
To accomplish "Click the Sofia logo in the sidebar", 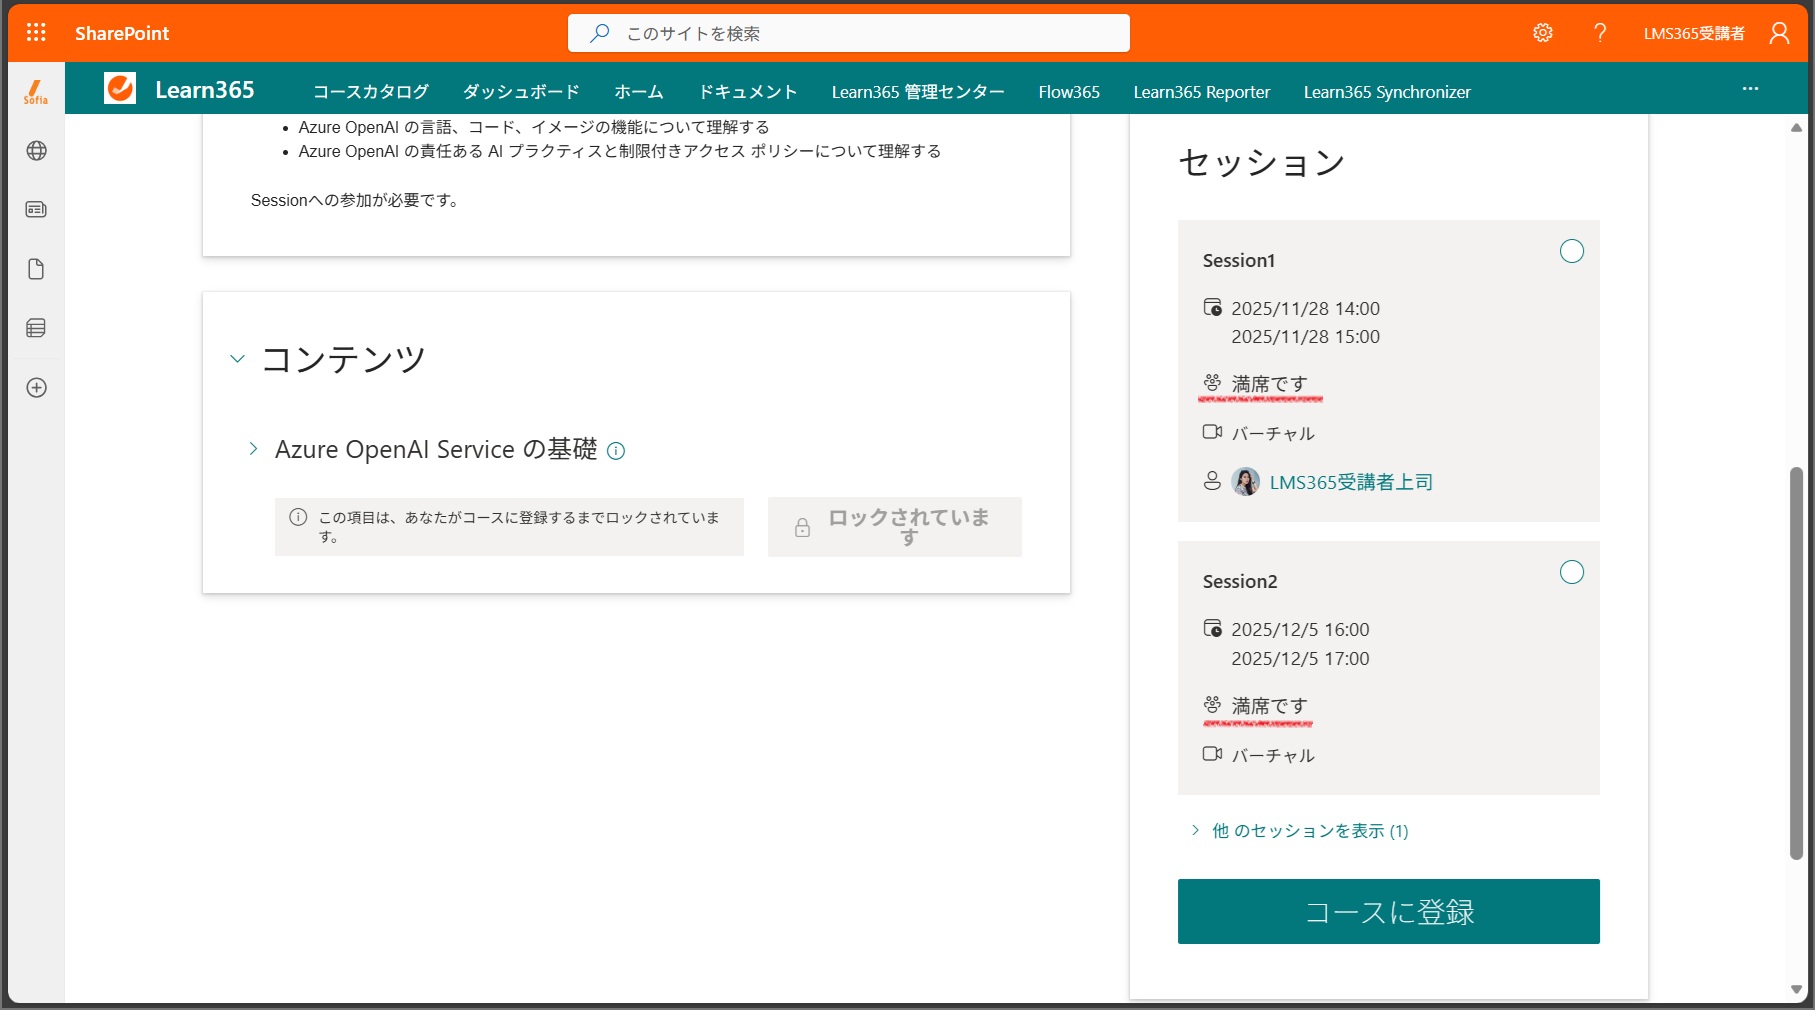I will (x=36, y=91).
